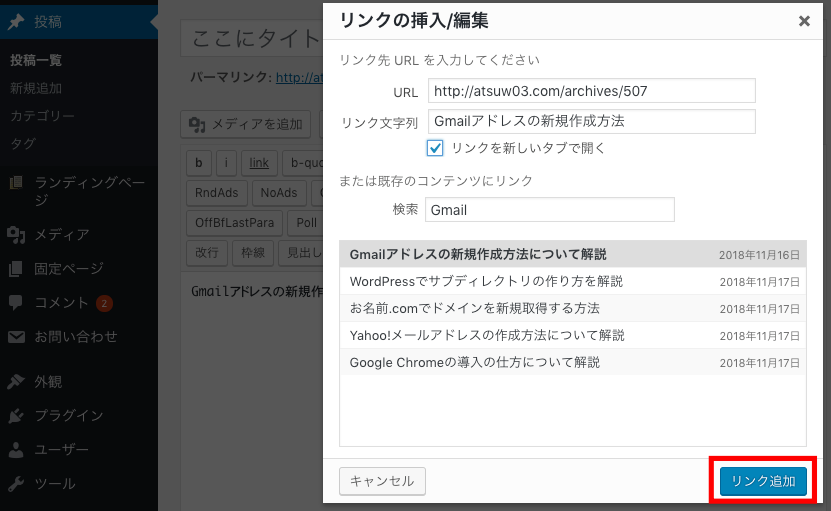Click the メディア icon in sidebar
This screenshot has width=831, height=511.
(16, 234)
